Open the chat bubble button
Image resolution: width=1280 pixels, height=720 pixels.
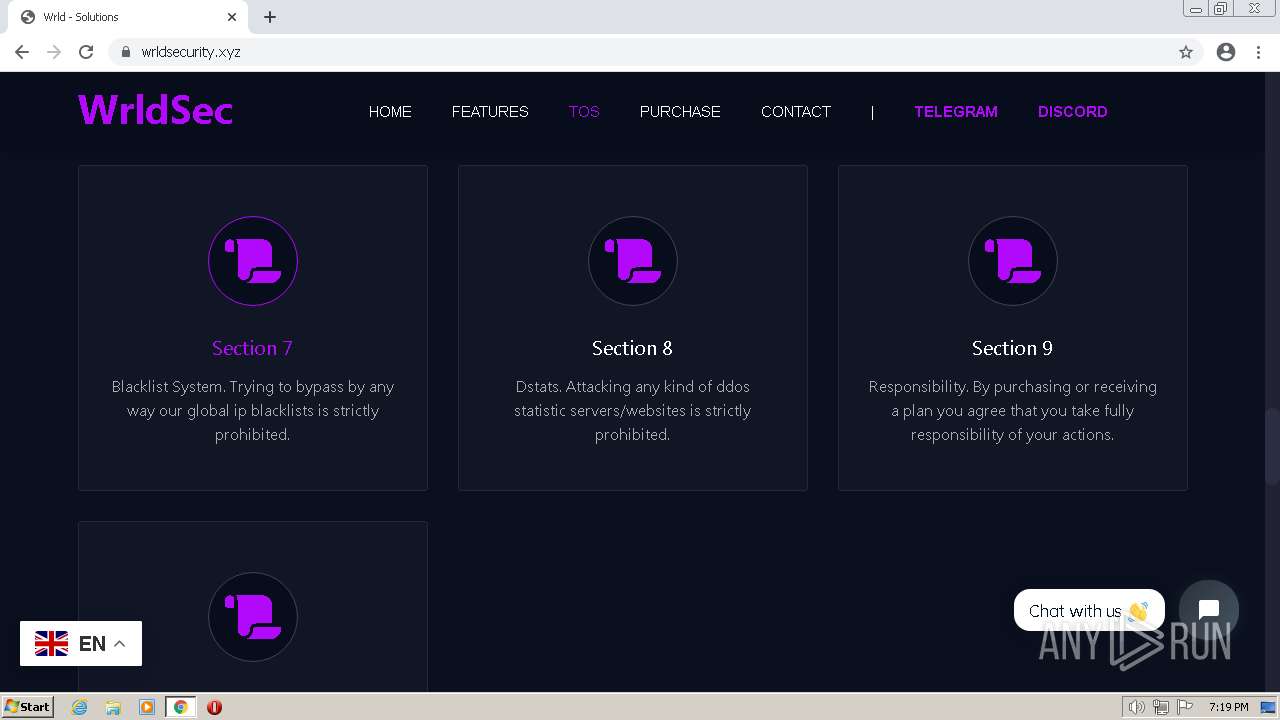click(1209, 610)
